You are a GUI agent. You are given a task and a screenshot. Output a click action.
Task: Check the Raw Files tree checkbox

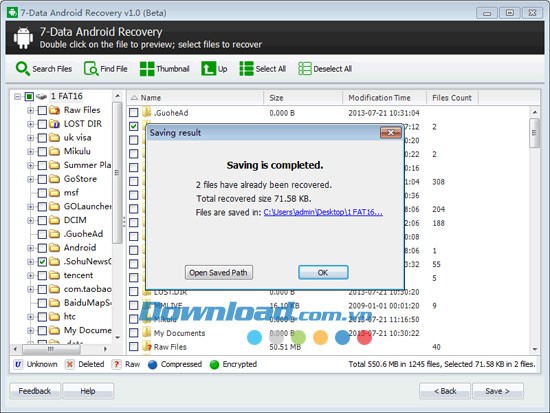pyautogui.click(x=42, y=110)
